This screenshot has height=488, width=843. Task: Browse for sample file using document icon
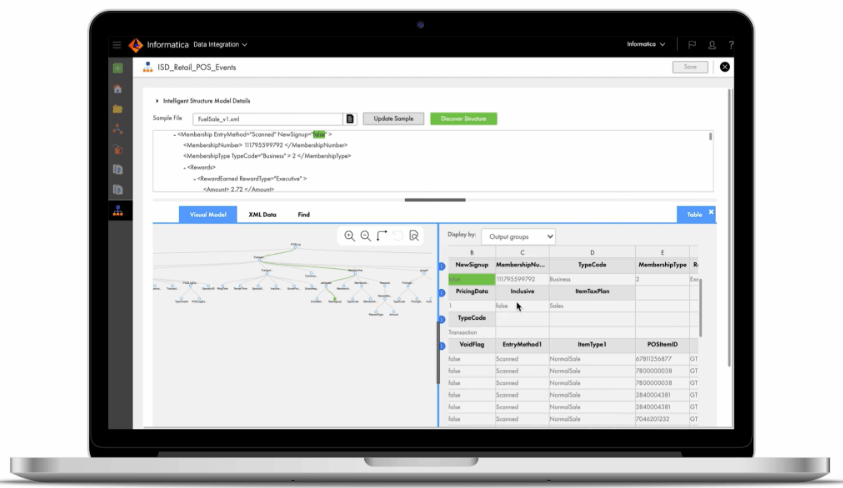coord(350,119)
